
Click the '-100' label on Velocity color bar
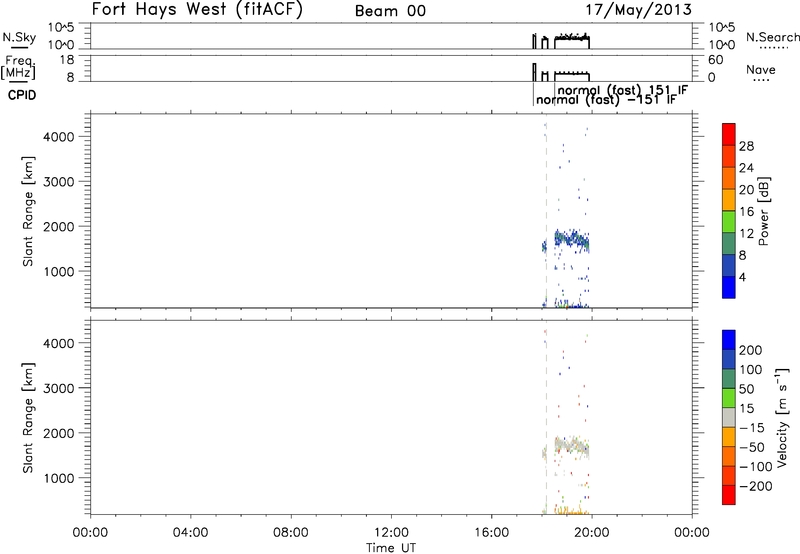point(756,466)
